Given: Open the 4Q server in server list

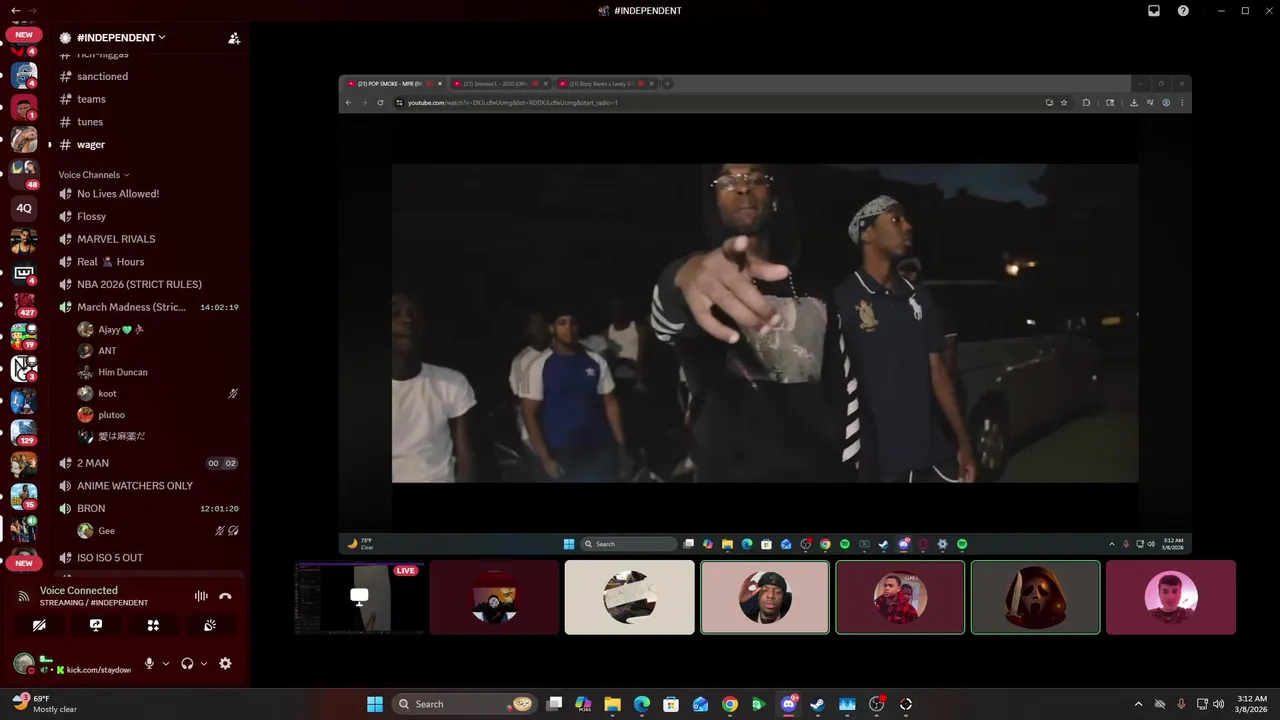Looking at the screenshot, I should coord(24,208).
